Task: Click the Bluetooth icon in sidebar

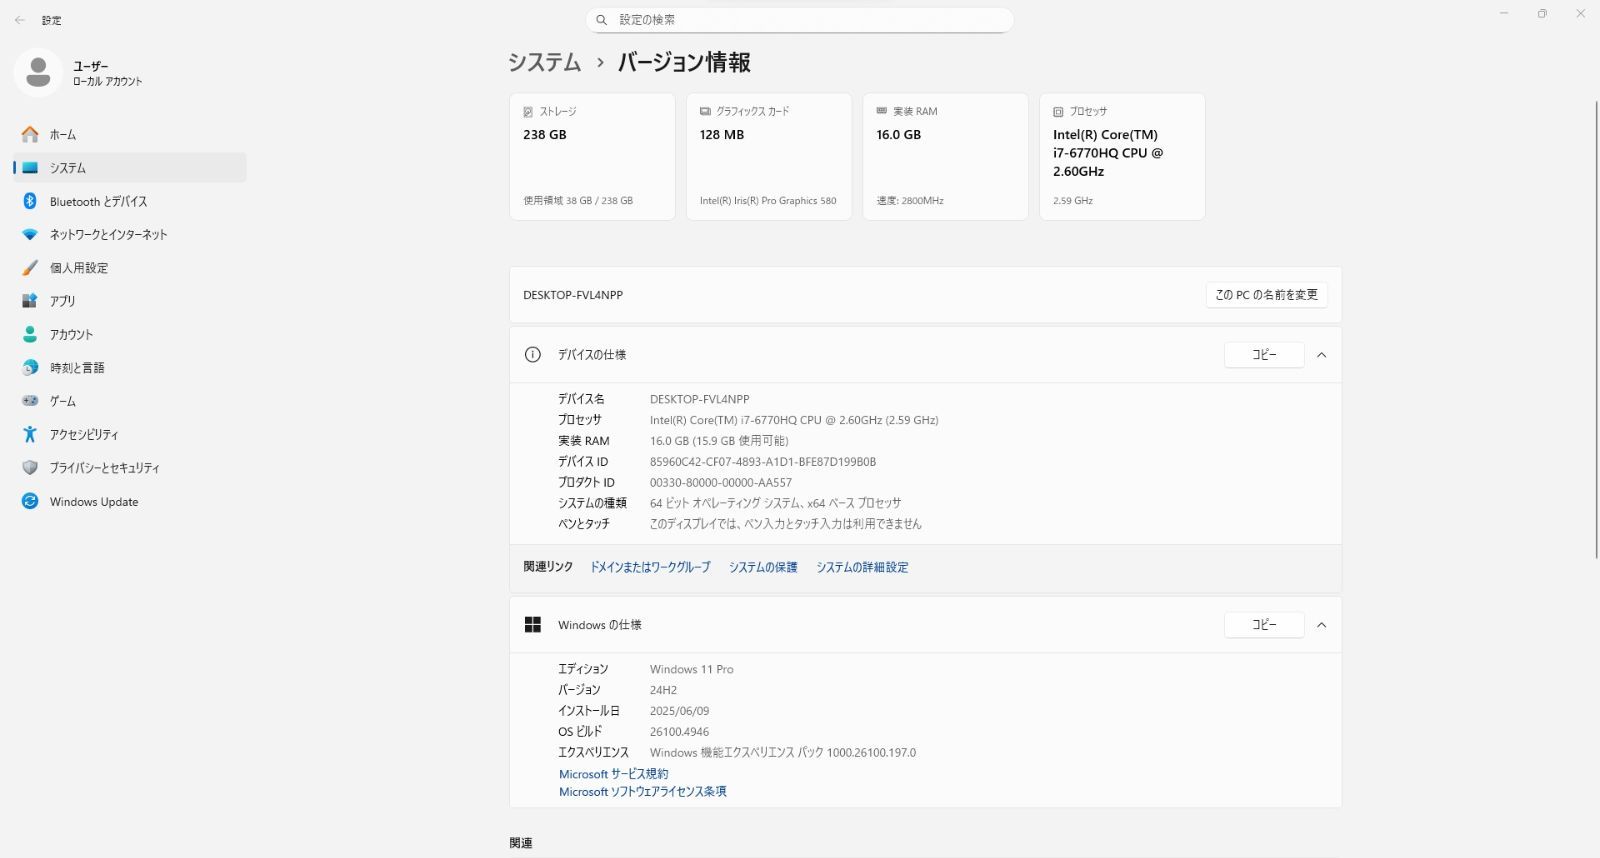Action: coord(30,201)
